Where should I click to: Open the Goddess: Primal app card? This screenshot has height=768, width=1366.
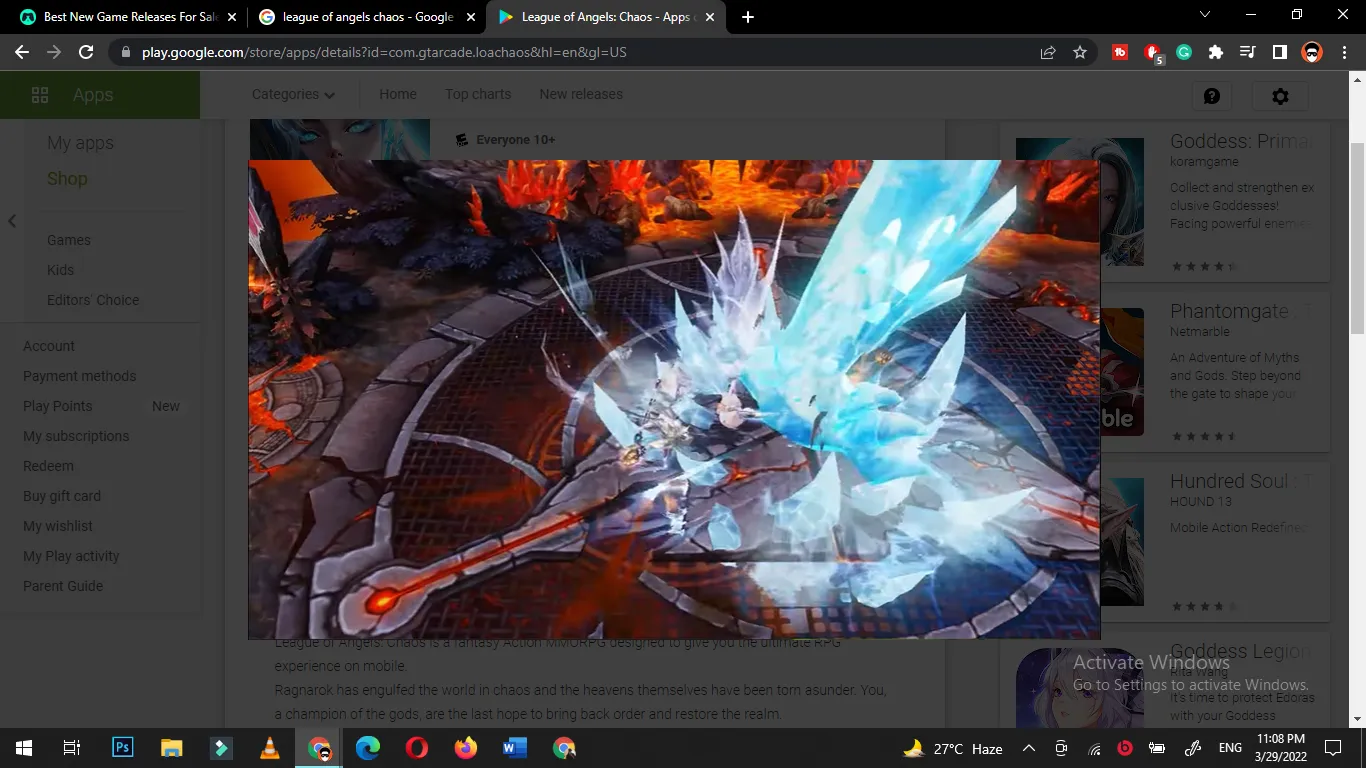tap(1165, 202)
